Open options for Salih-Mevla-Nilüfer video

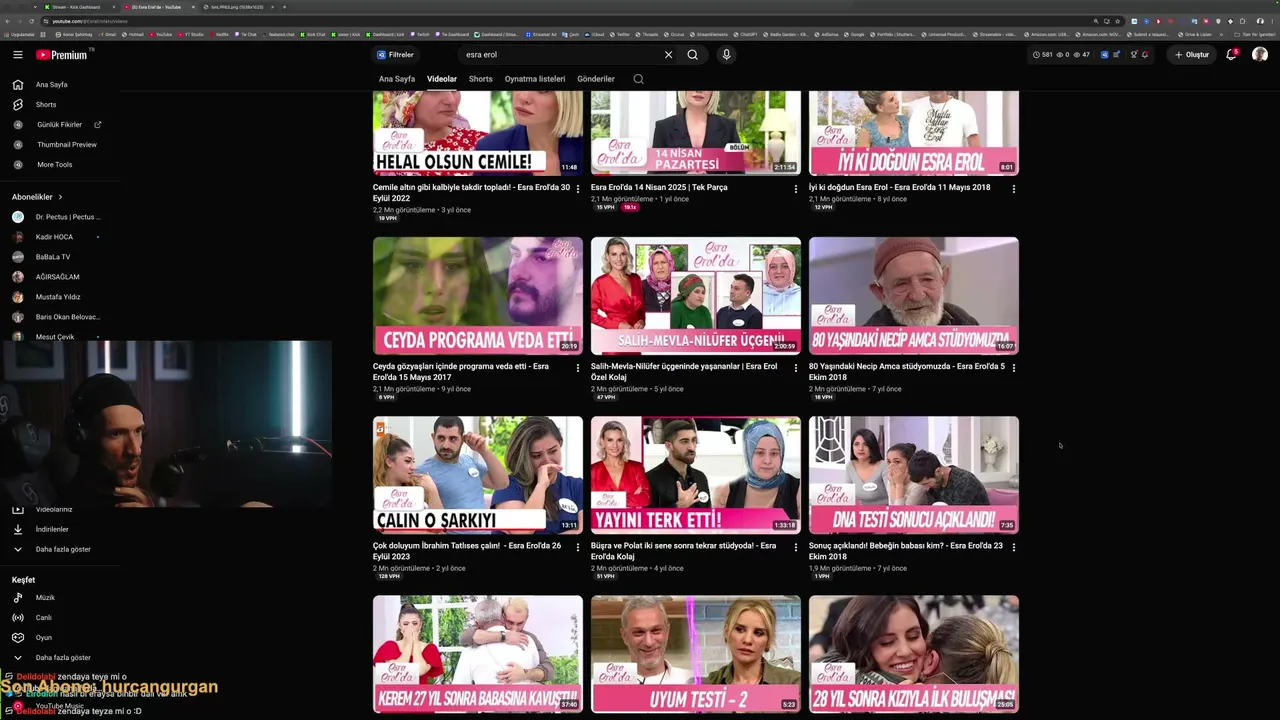796,368
